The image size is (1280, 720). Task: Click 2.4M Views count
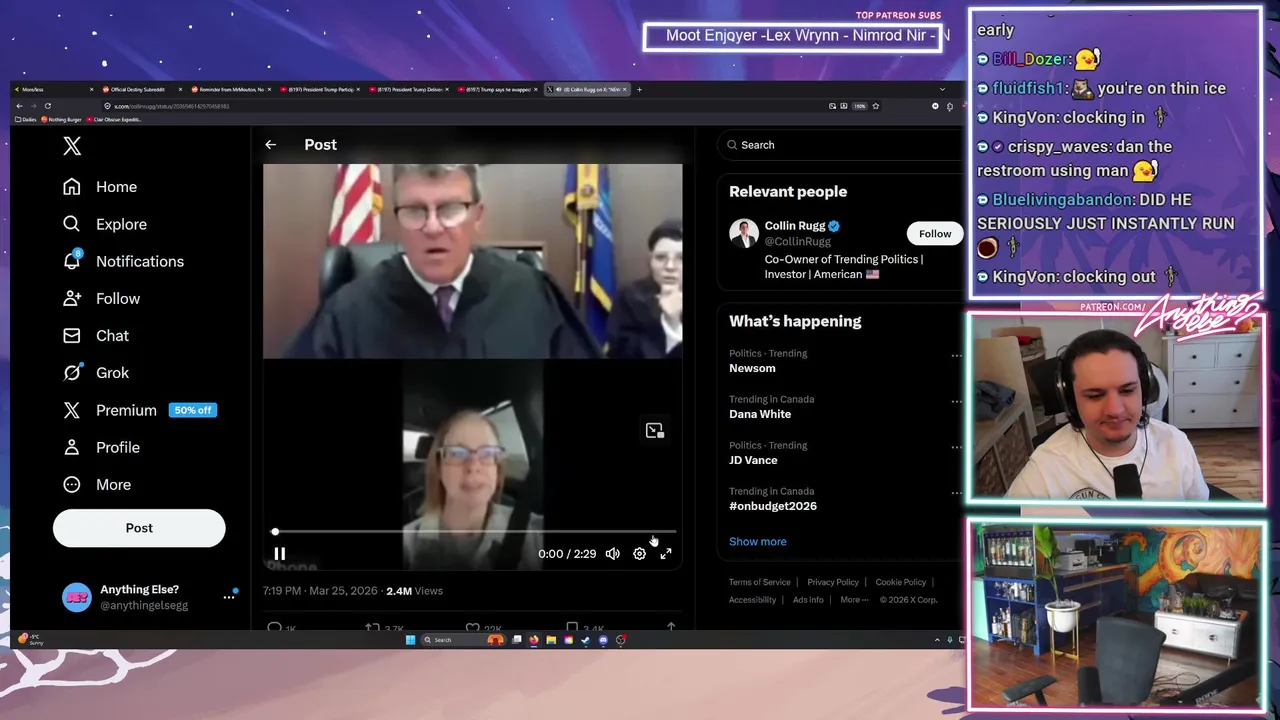click(414, 591)
